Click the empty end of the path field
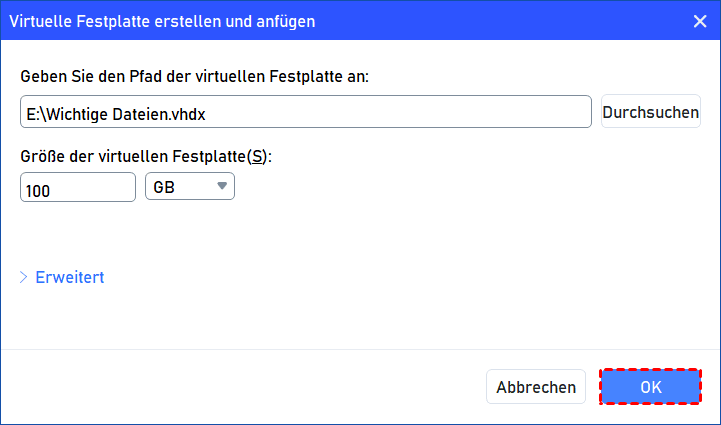The image size is (721, 425). point(450,113)
